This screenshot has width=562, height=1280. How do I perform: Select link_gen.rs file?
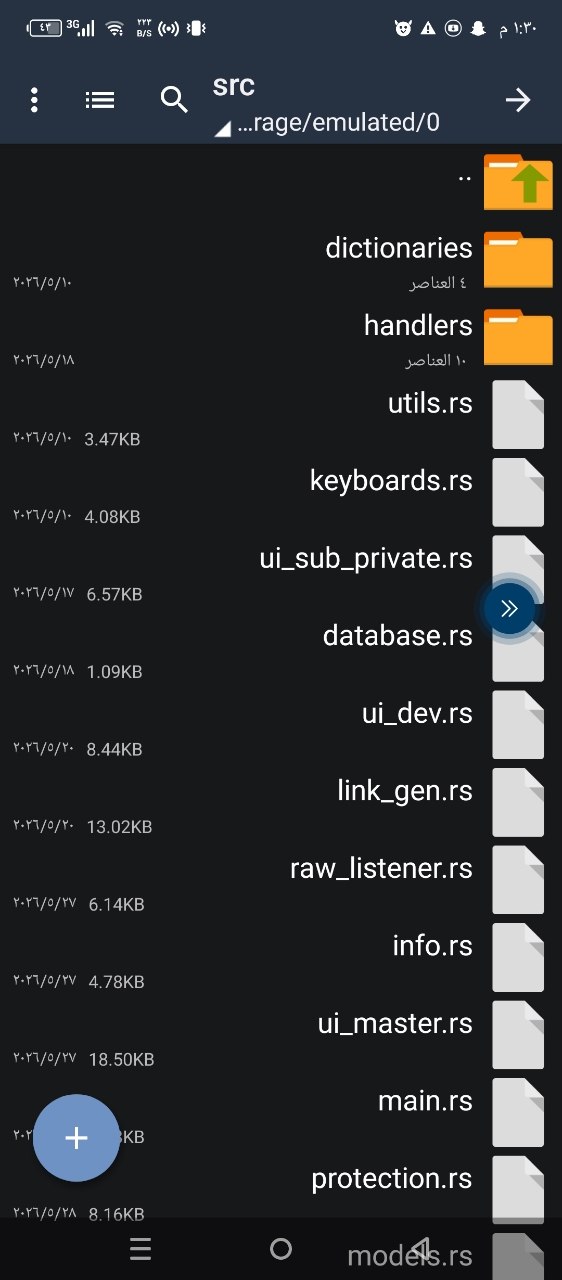(x=281, y=802)
